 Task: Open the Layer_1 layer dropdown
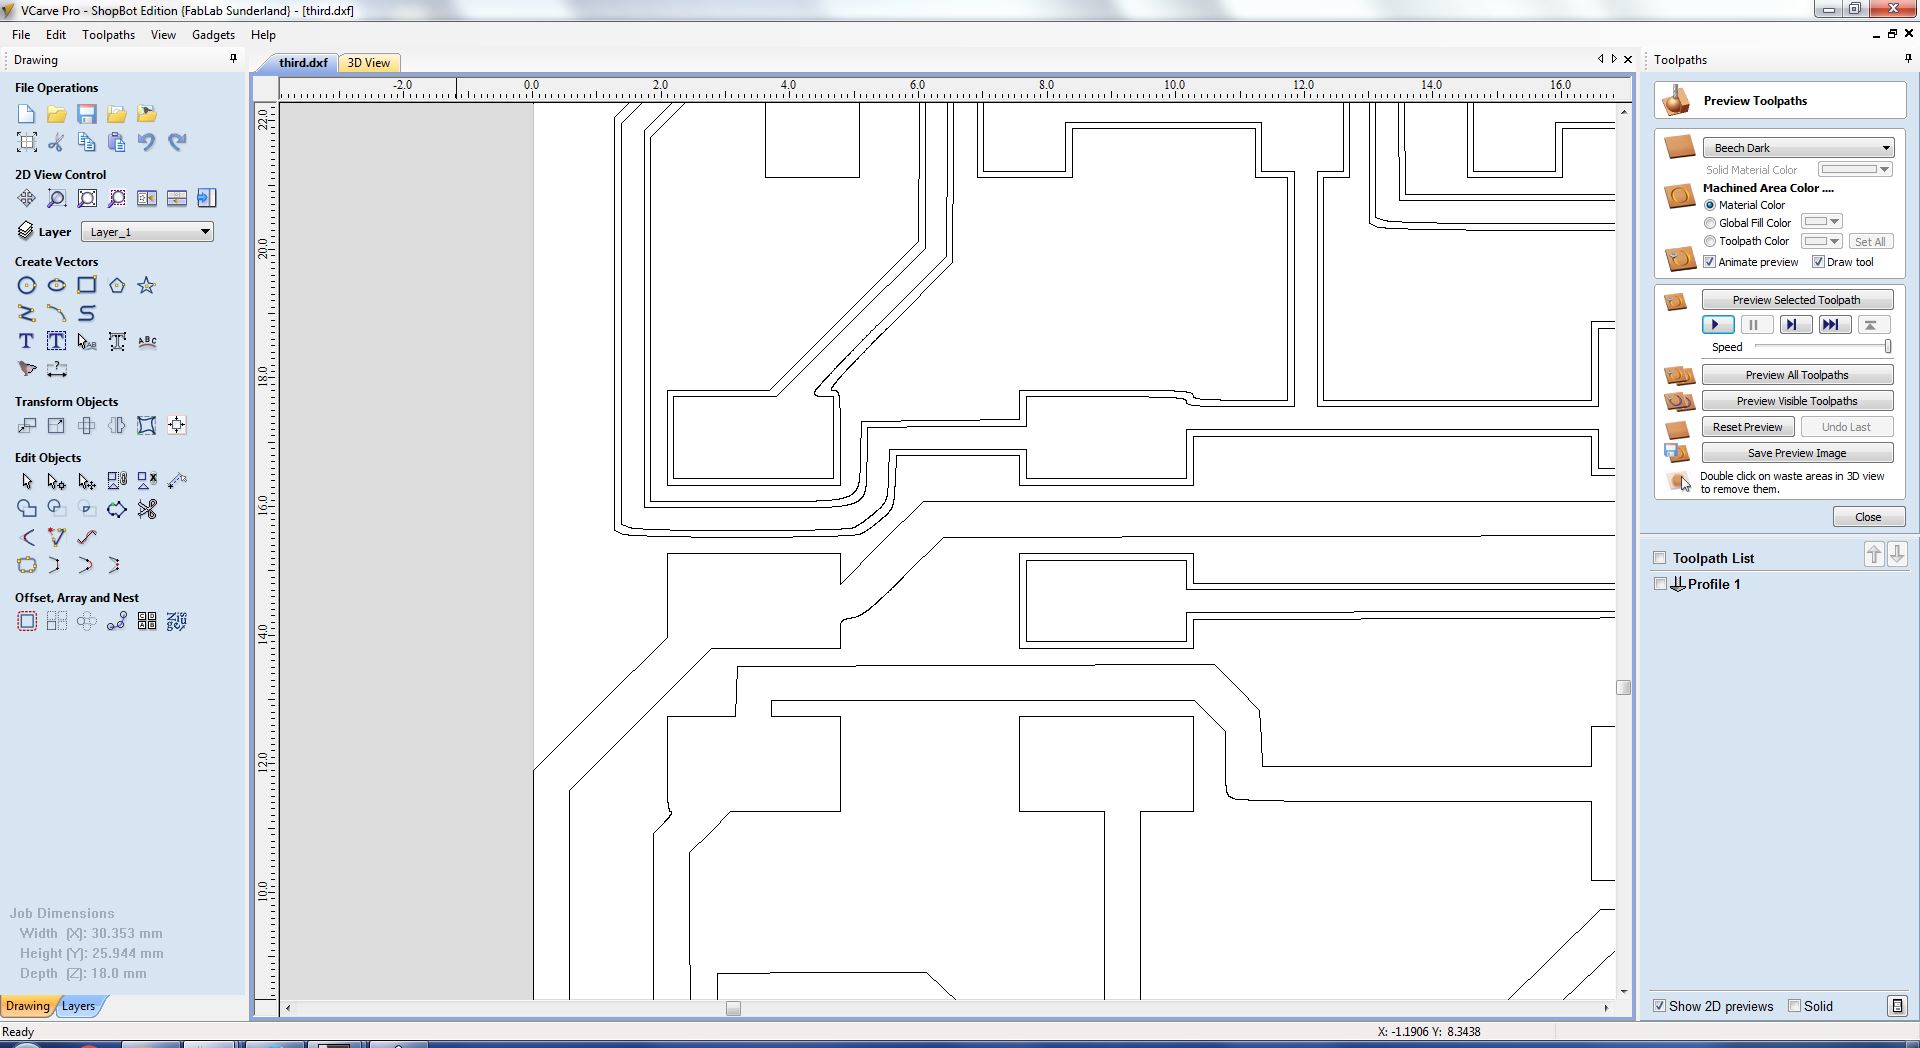coord(147,232)
